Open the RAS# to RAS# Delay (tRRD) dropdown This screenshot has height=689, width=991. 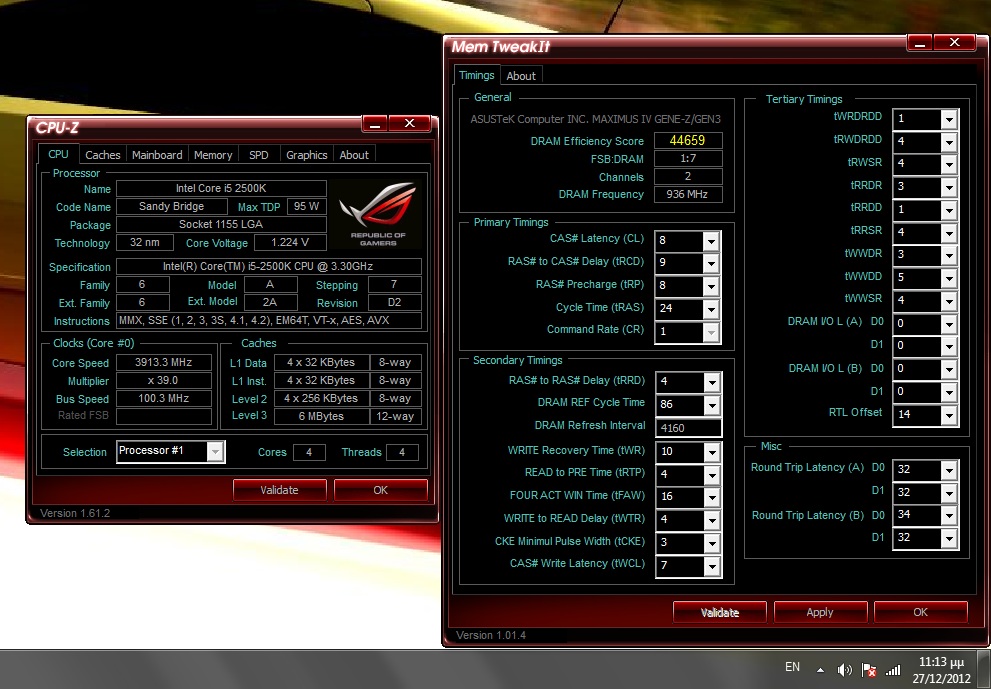[712, 382]
